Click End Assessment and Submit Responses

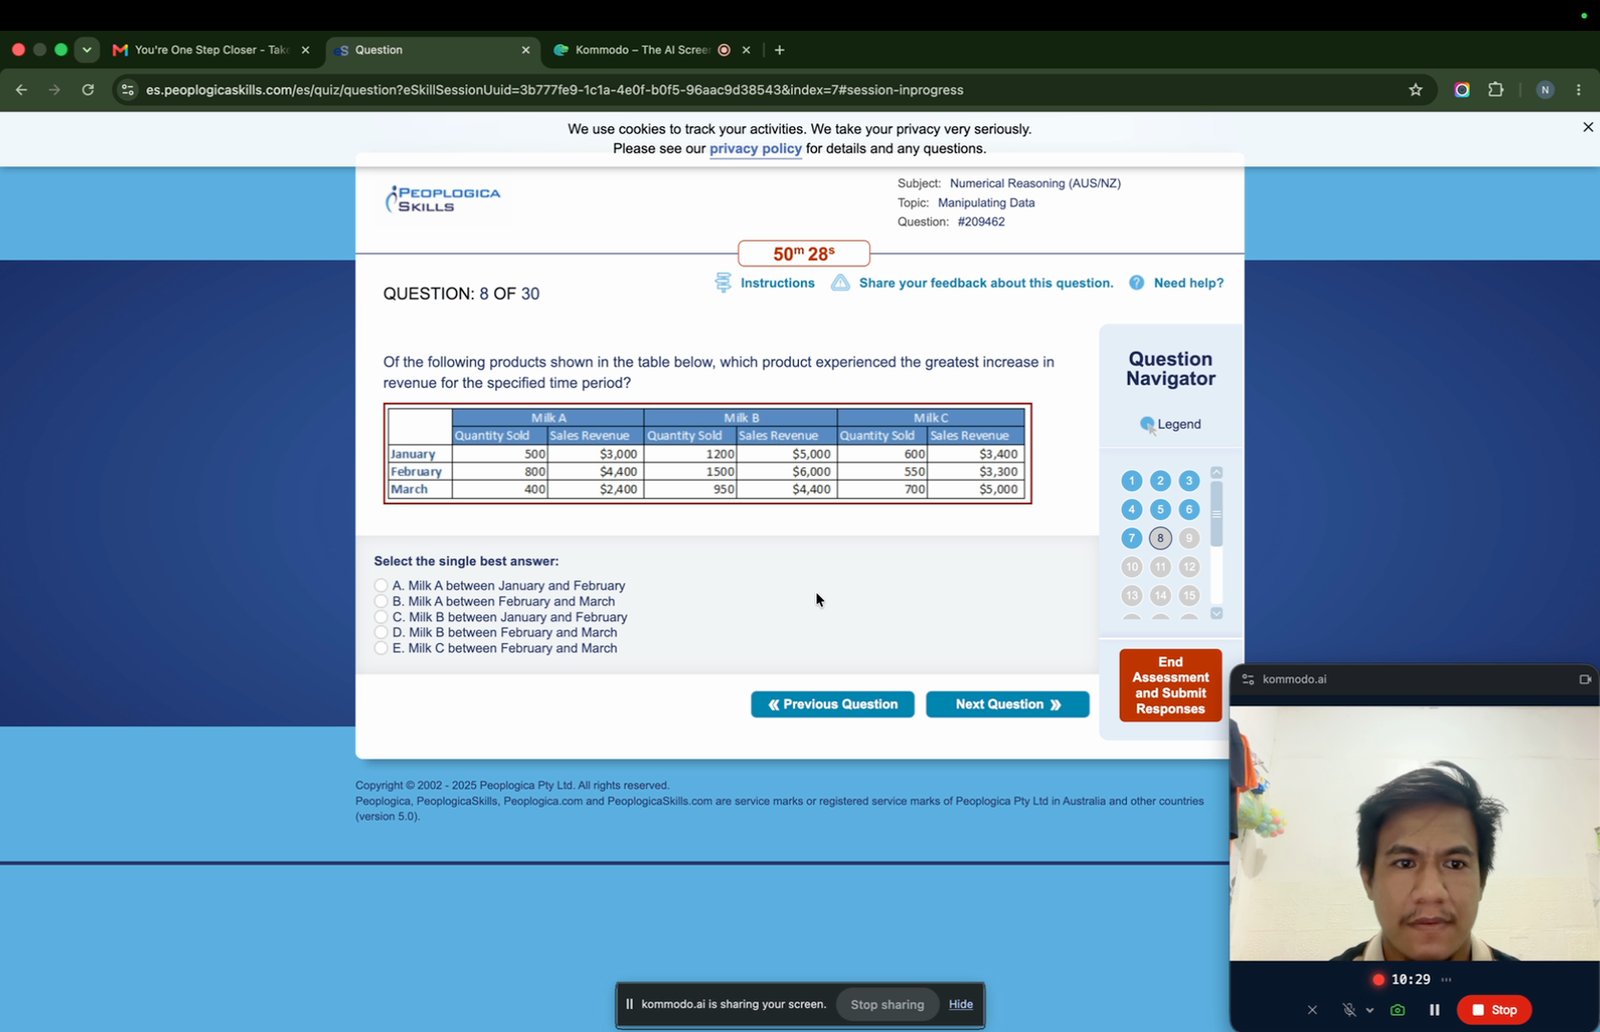pos(1170,685)
